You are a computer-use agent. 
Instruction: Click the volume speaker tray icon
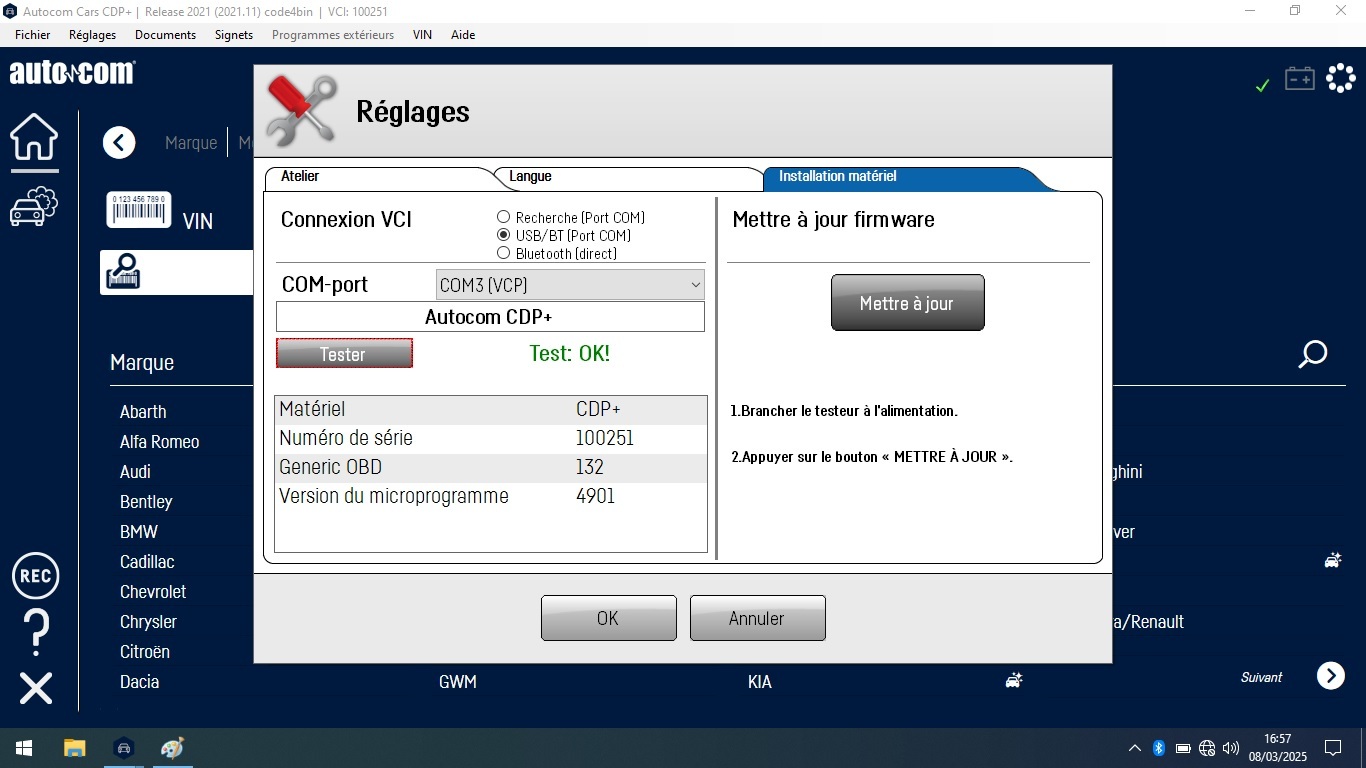pyautogui.click(x=1231, y=748)
